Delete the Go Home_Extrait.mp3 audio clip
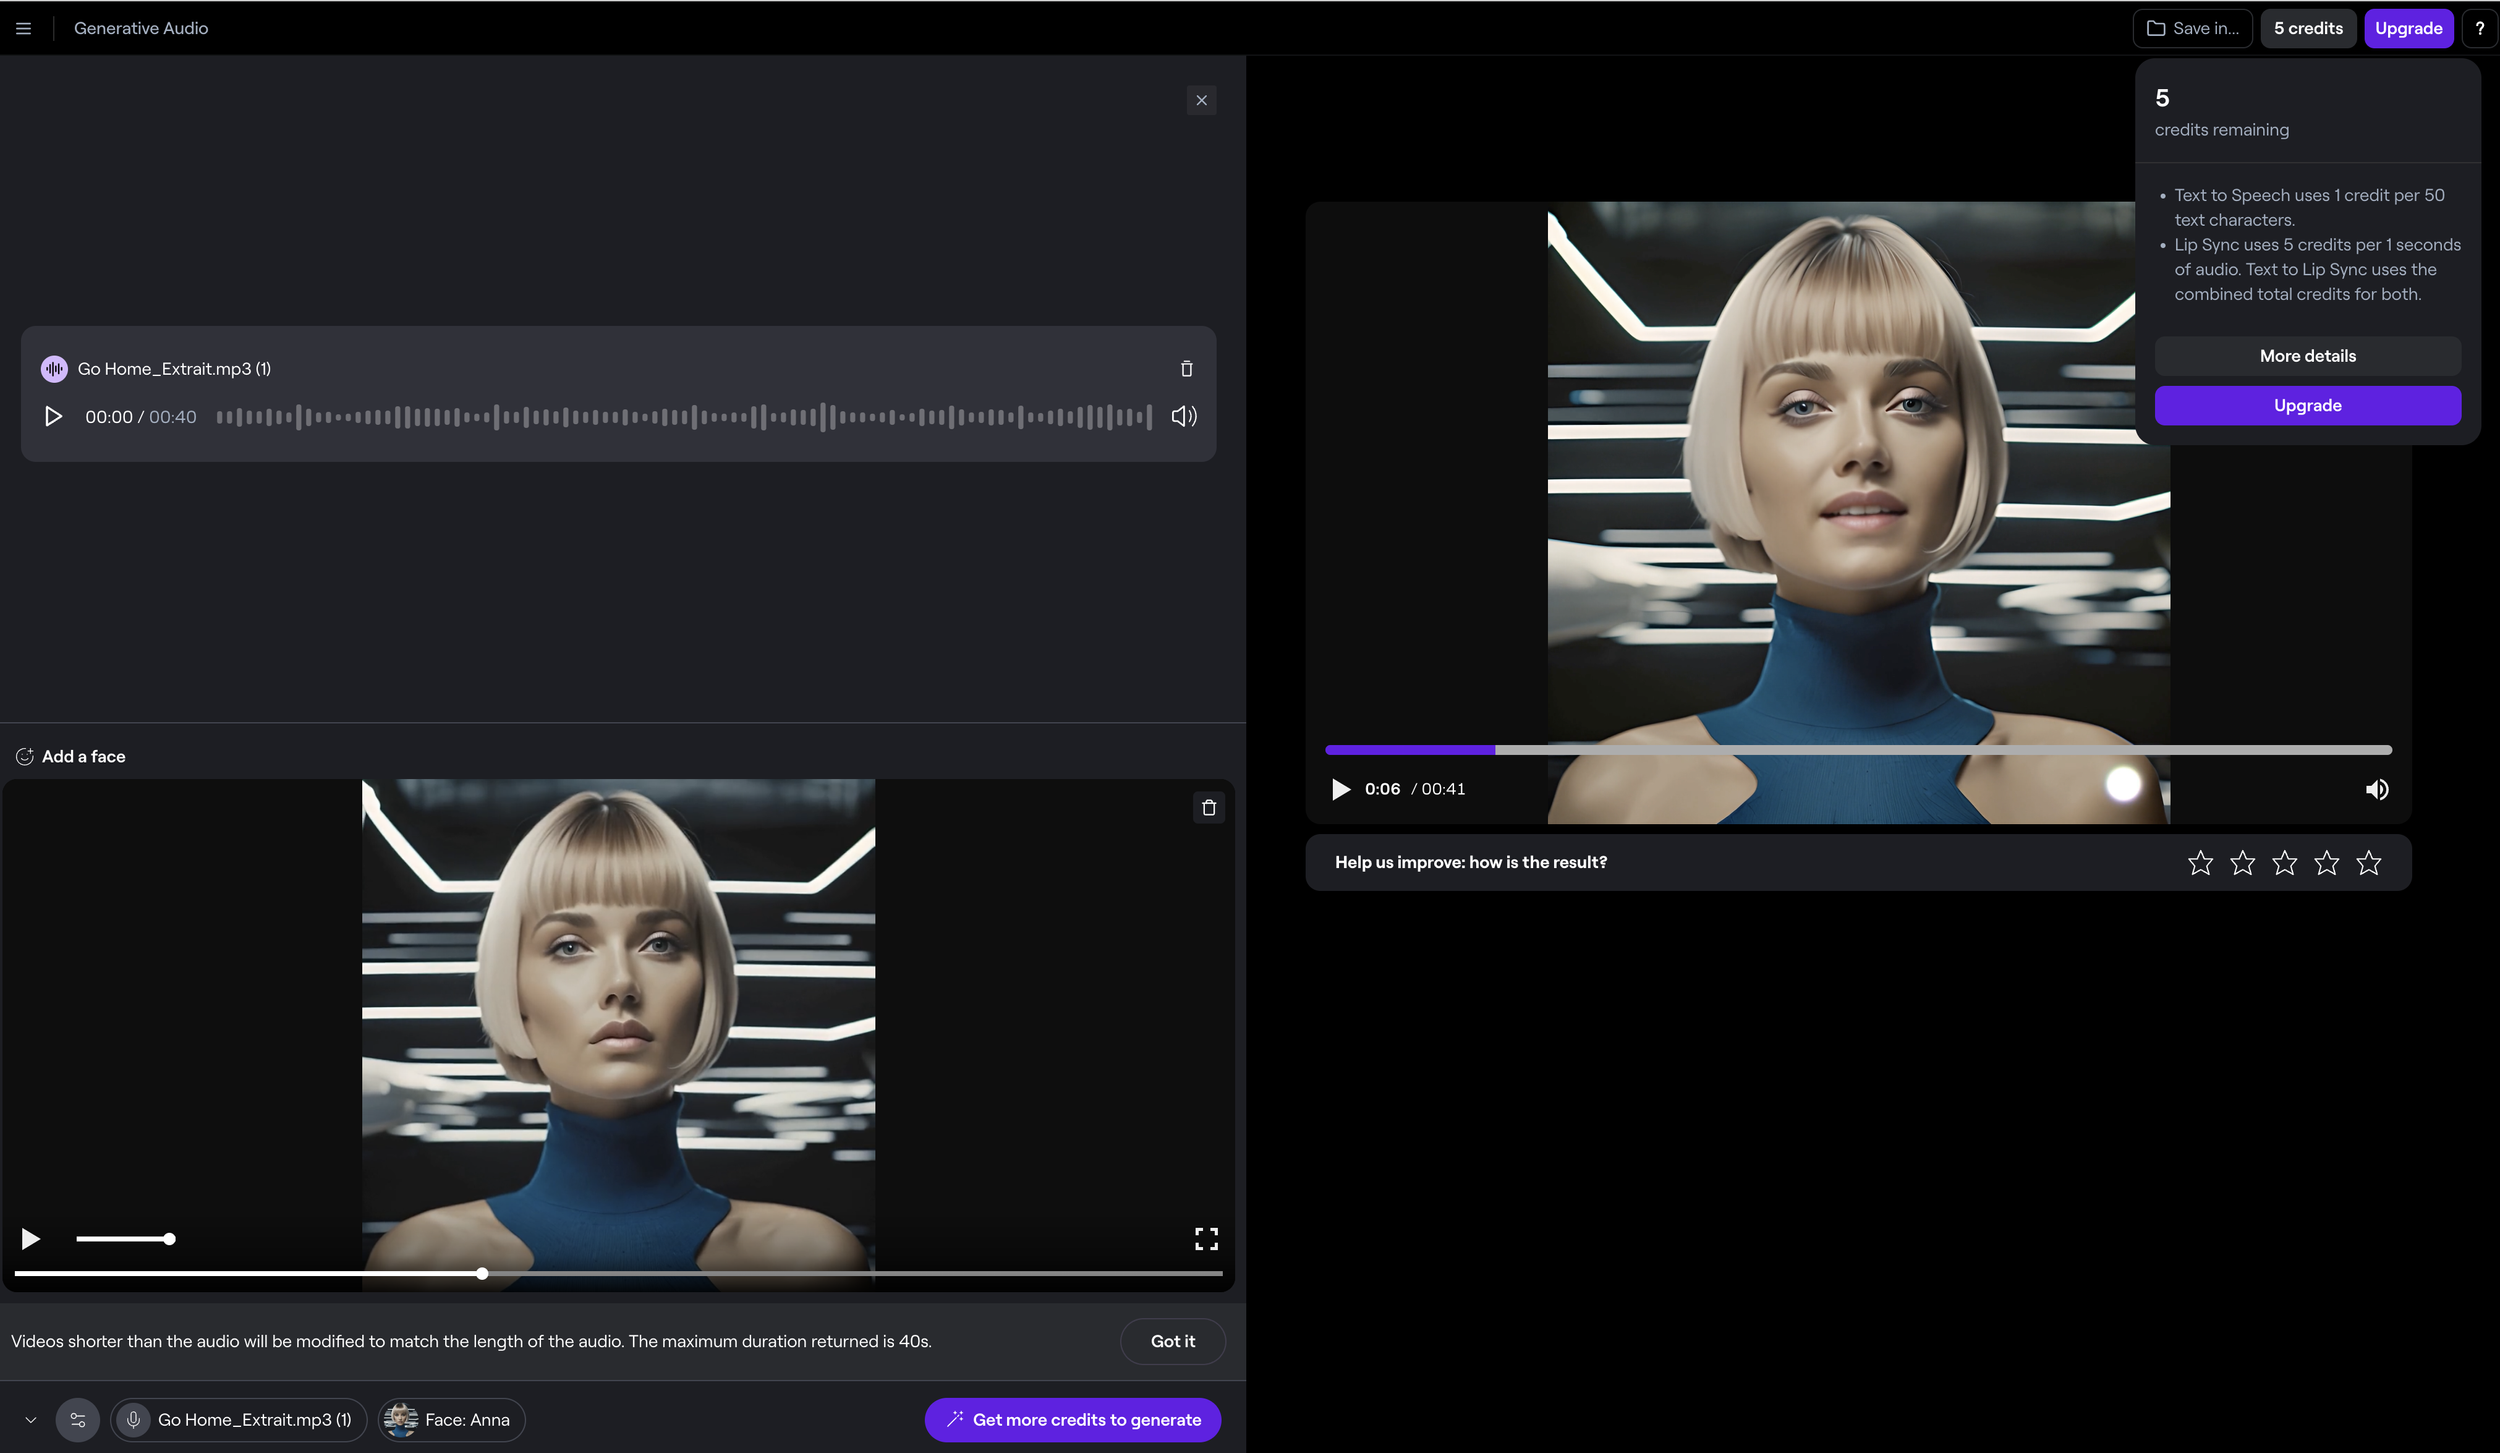This screenshot has height=1453, width=2500. (1186, 369)
